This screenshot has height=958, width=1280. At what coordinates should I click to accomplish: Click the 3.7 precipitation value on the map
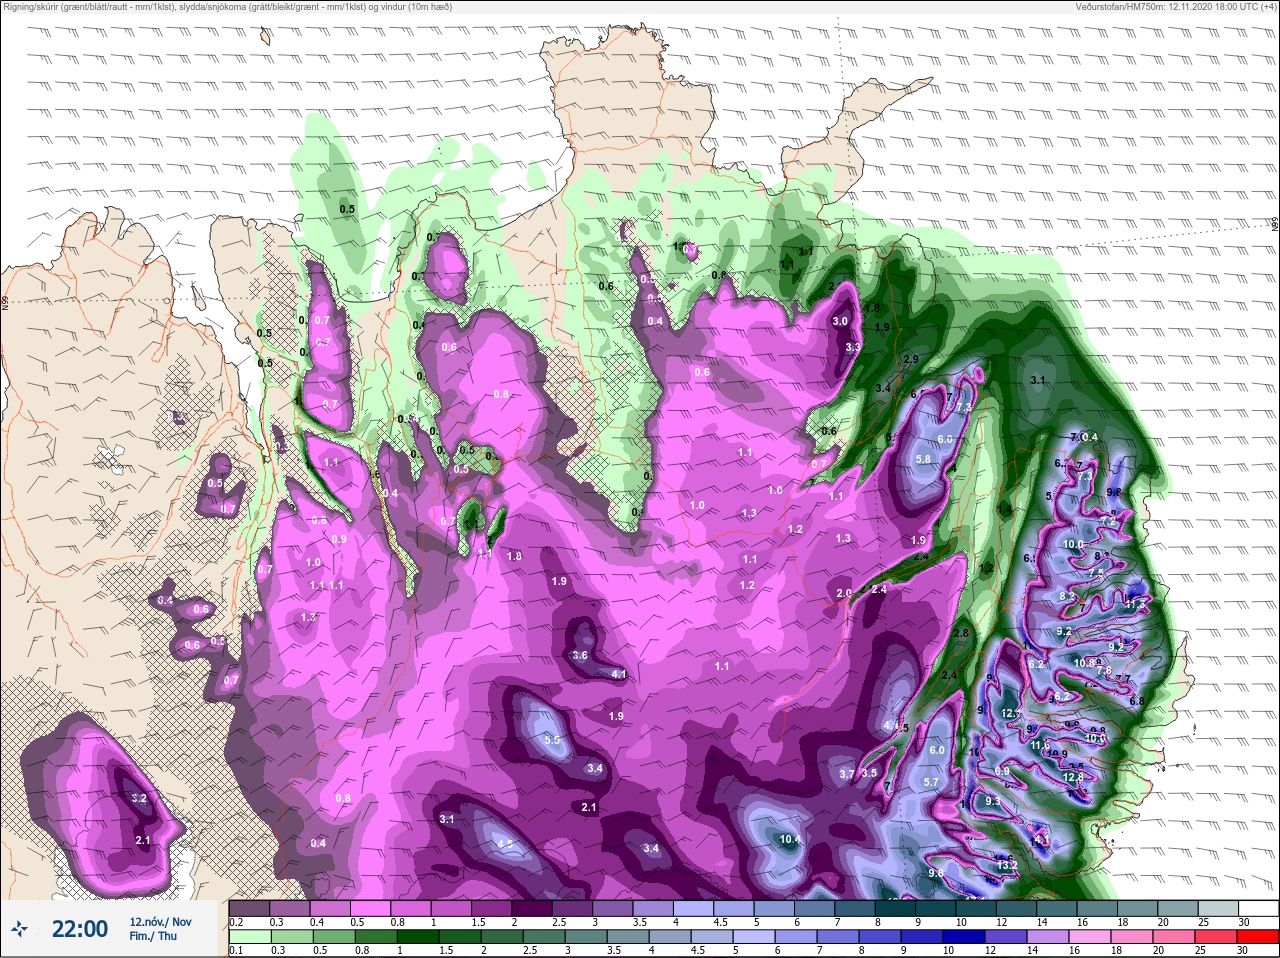point(846,774)
